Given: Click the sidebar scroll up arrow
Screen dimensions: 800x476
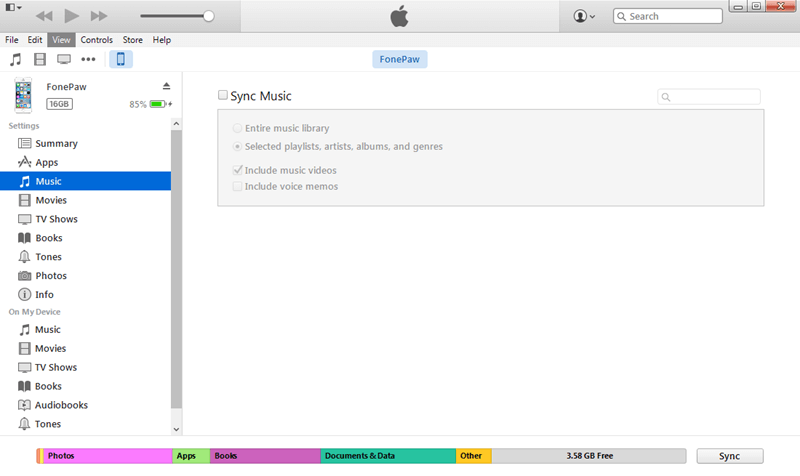Looking at the screenshot, I should pyautogui.click(x=176, y=124).
